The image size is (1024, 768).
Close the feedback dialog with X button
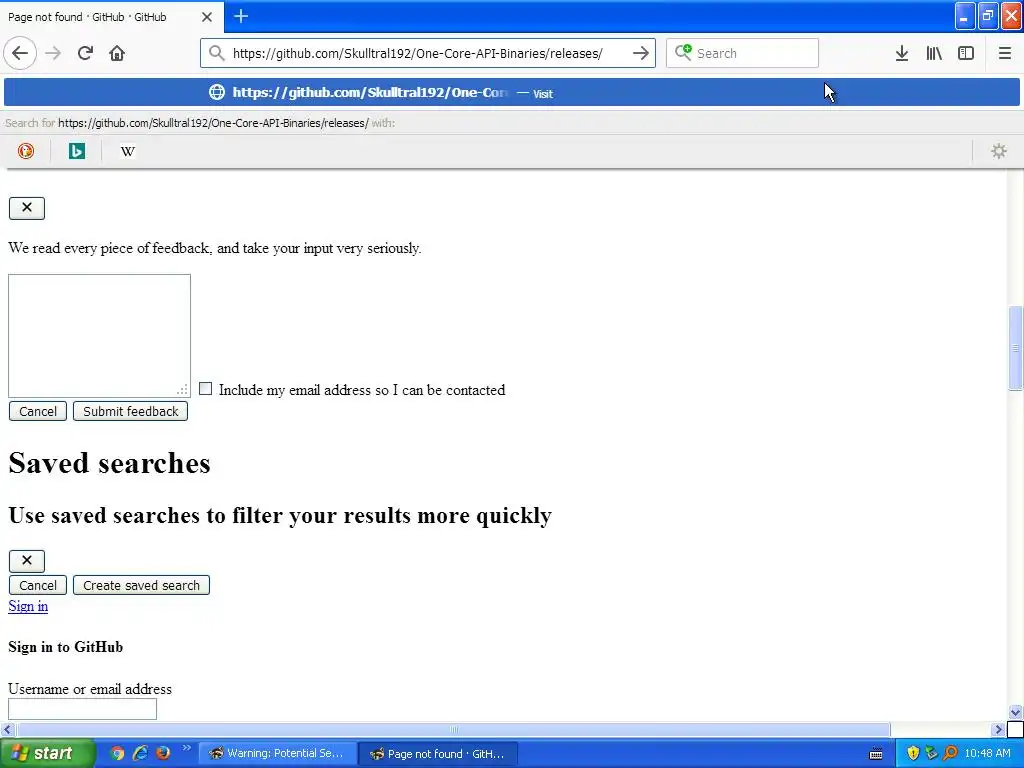click(27, 208)
